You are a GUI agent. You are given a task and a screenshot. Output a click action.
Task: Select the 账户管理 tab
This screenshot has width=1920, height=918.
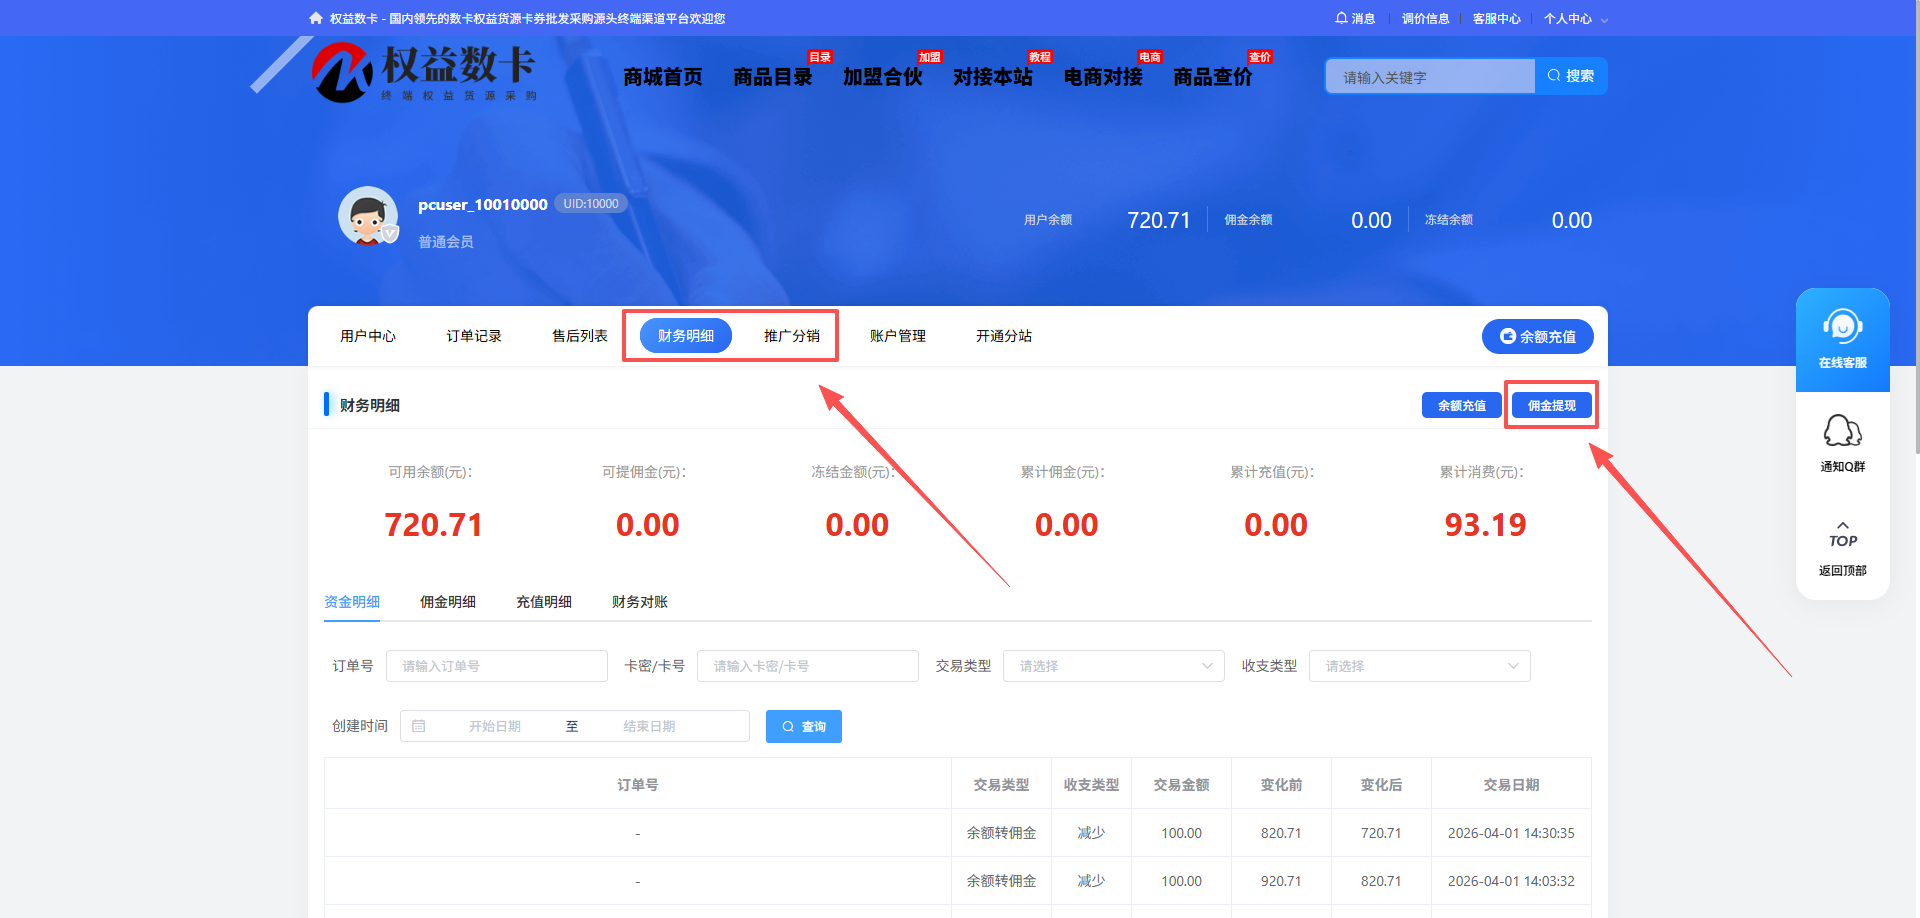pyautogui.click(x=898, y=336)
